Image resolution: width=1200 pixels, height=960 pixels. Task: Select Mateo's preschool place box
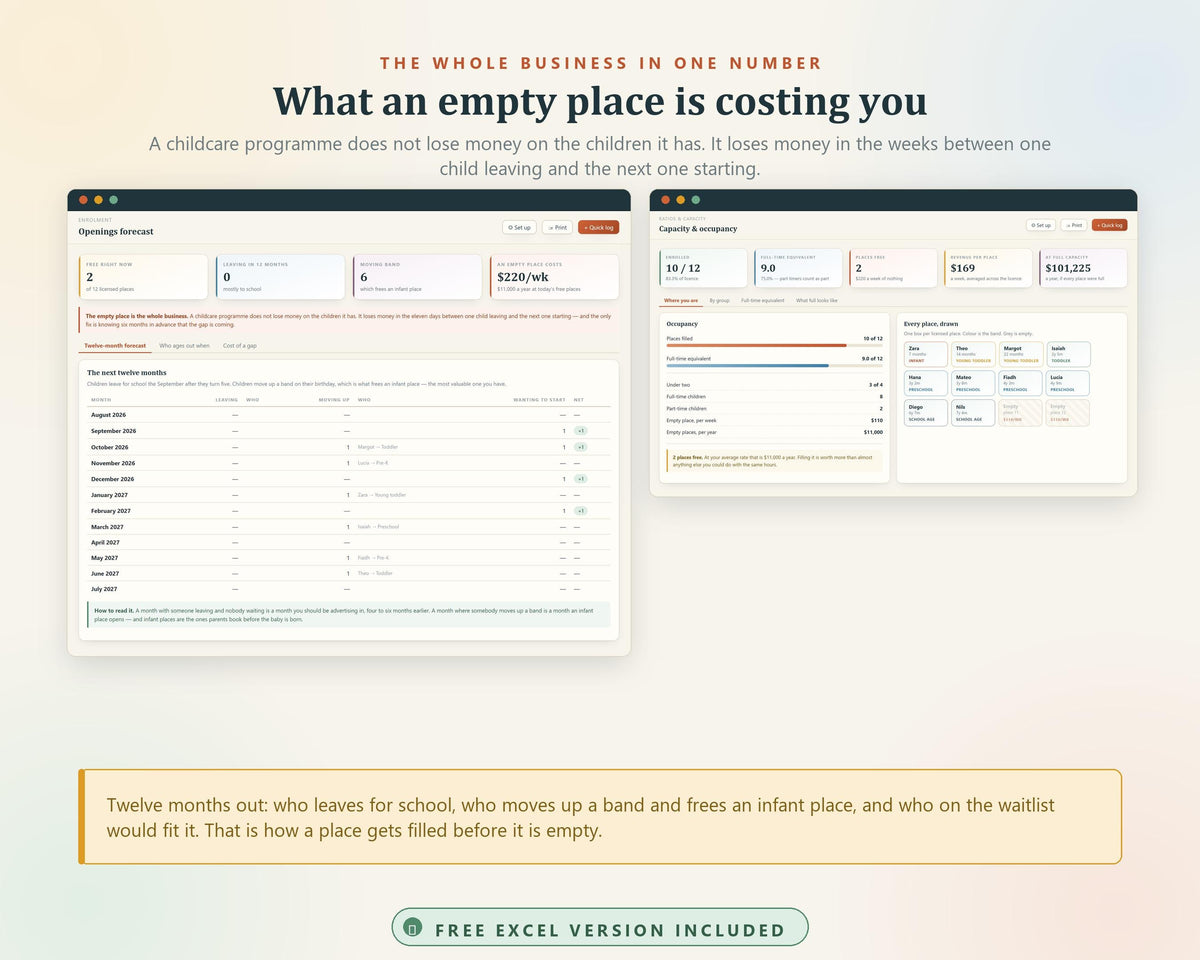pyautogui.click(x=973, y=384)
